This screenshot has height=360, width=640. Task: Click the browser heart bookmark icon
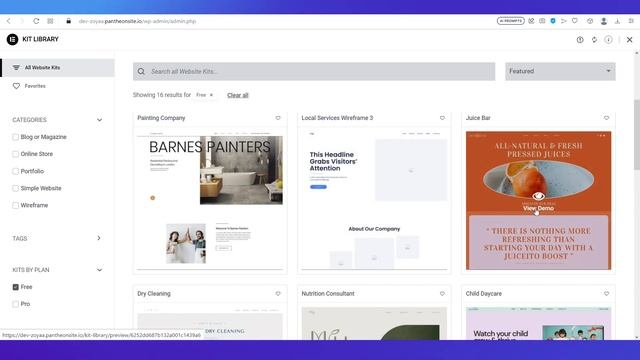click(x=575, y=21)
